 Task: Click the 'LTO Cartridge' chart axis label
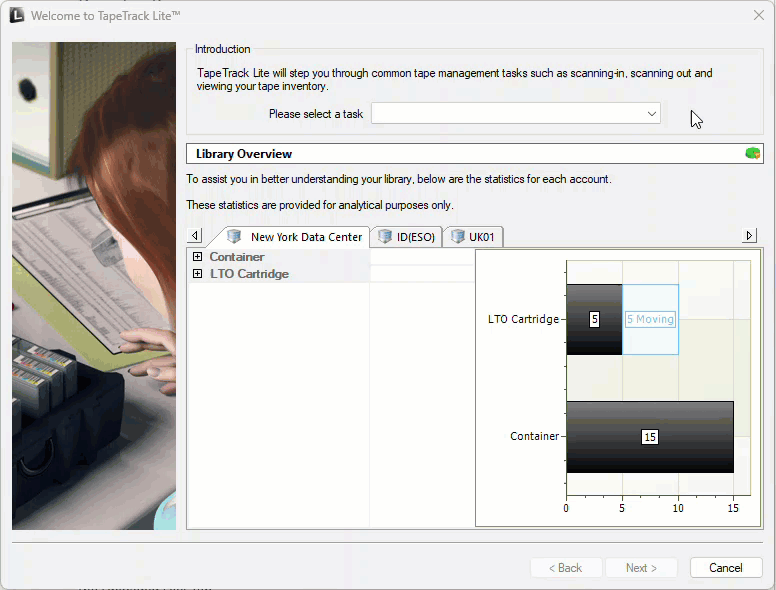point(523,319)
